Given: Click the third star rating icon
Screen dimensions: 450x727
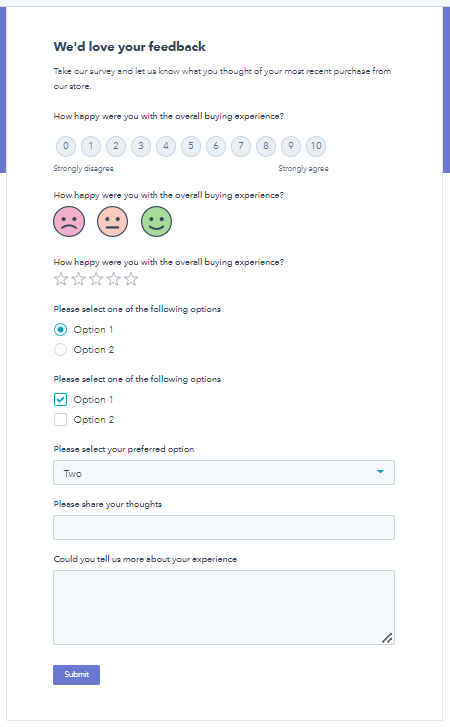Looking at the screenshot, I should (x=96, y=279).
